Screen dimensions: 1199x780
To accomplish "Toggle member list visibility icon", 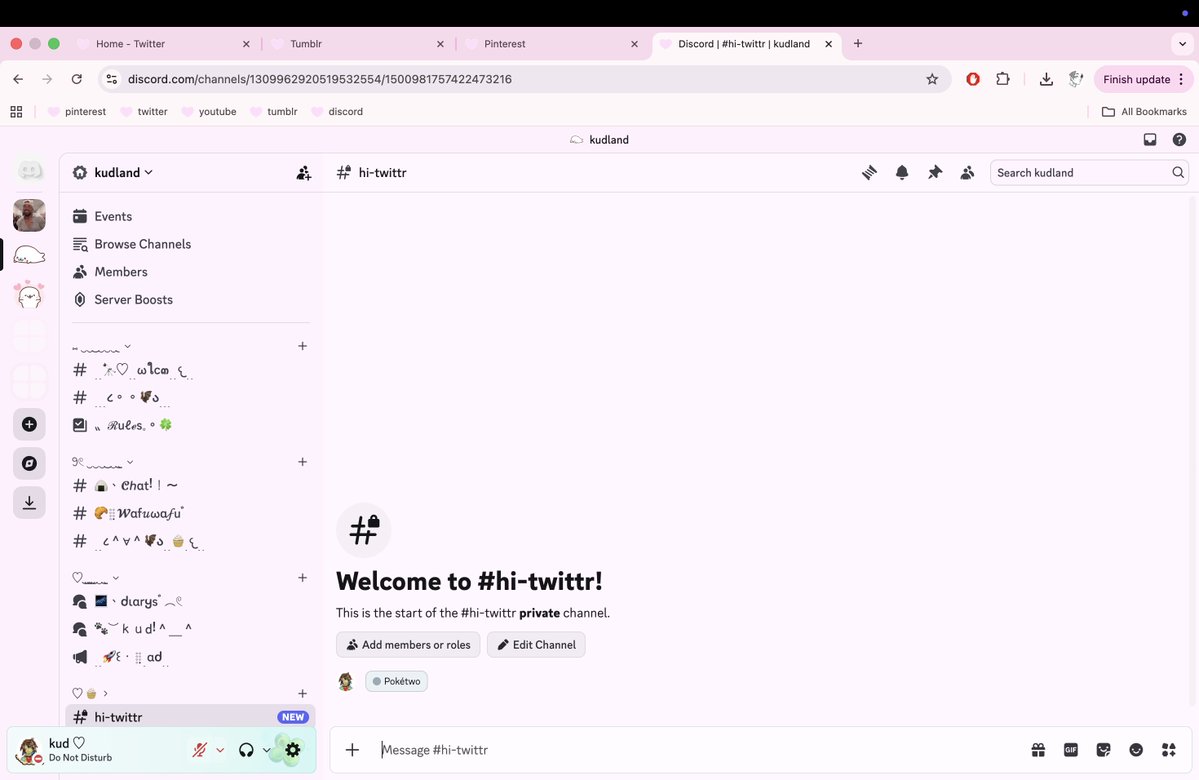I will 967,173.
